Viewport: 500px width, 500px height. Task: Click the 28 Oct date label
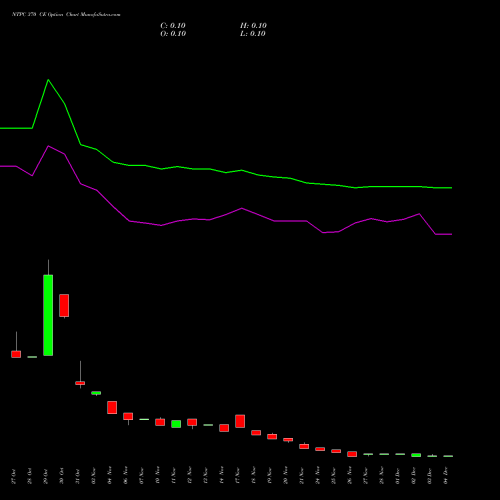pos(30,476)
